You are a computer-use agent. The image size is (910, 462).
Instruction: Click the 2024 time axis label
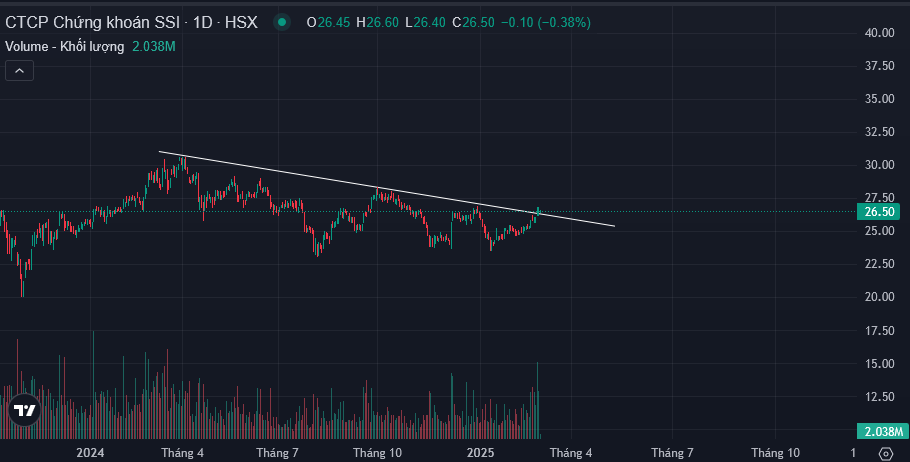(x=90, y=453)
